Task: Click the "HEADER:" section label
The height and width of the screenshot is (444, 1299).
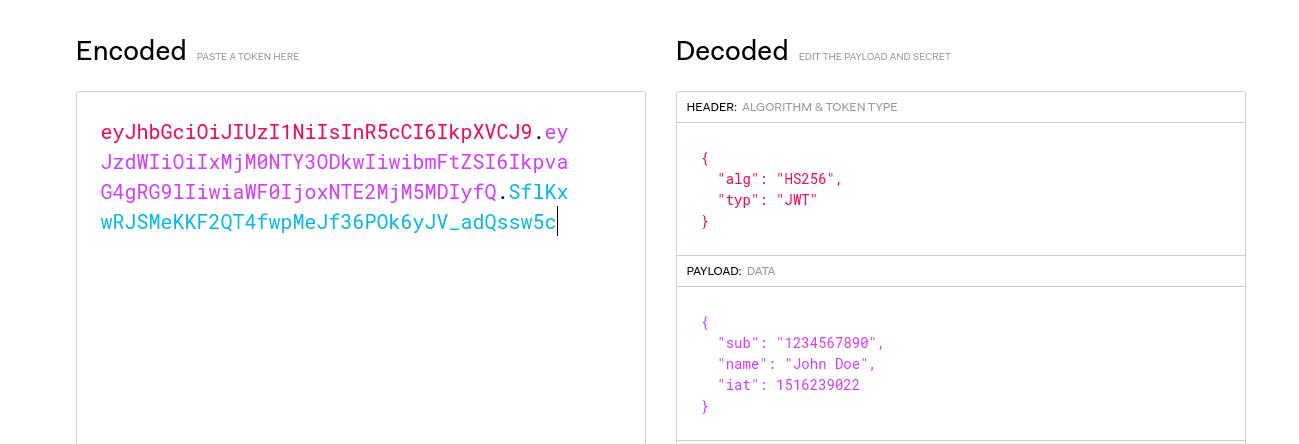Action: pyautogui.click(x=712, y=107)
